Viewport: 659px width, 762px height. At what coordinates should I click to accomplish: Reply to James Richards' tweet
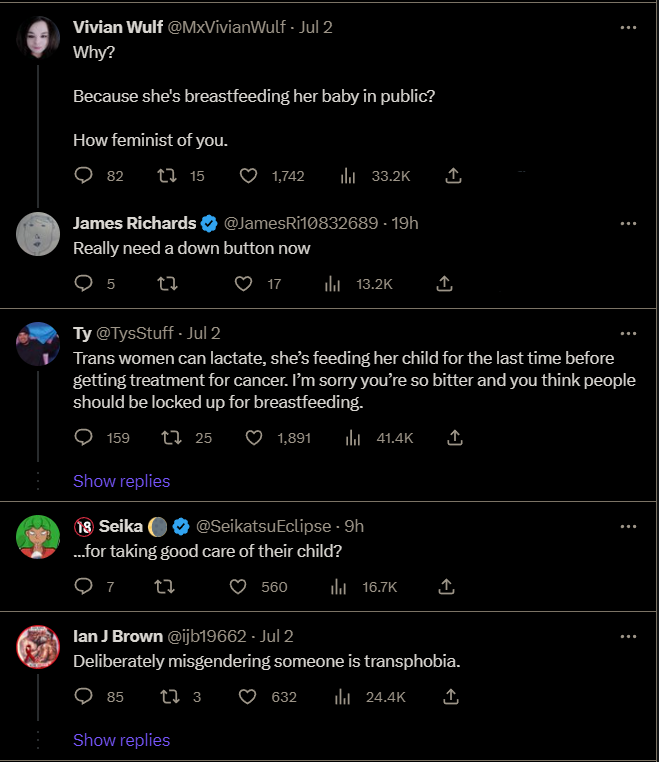(x=84, y=283)
